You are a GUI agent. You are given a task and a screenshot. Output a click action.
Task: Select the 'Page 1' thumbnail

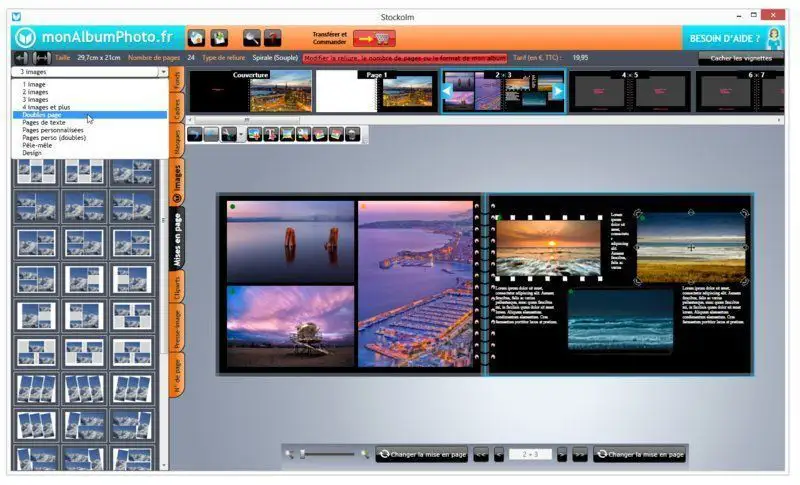pos(377,91)
